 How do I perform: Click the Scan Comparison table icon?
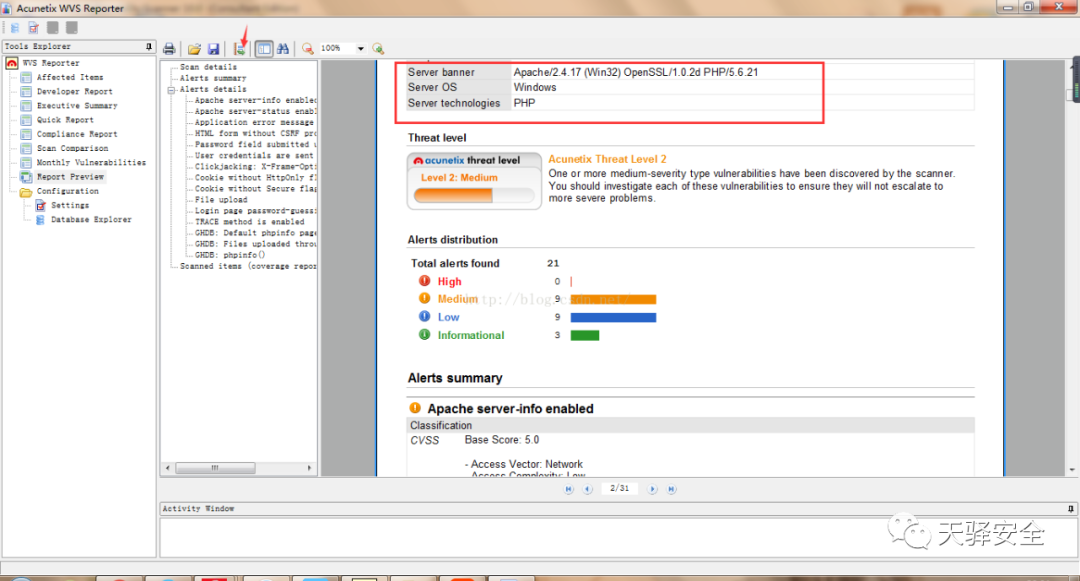pyautogui.click(x=26, y=149)
